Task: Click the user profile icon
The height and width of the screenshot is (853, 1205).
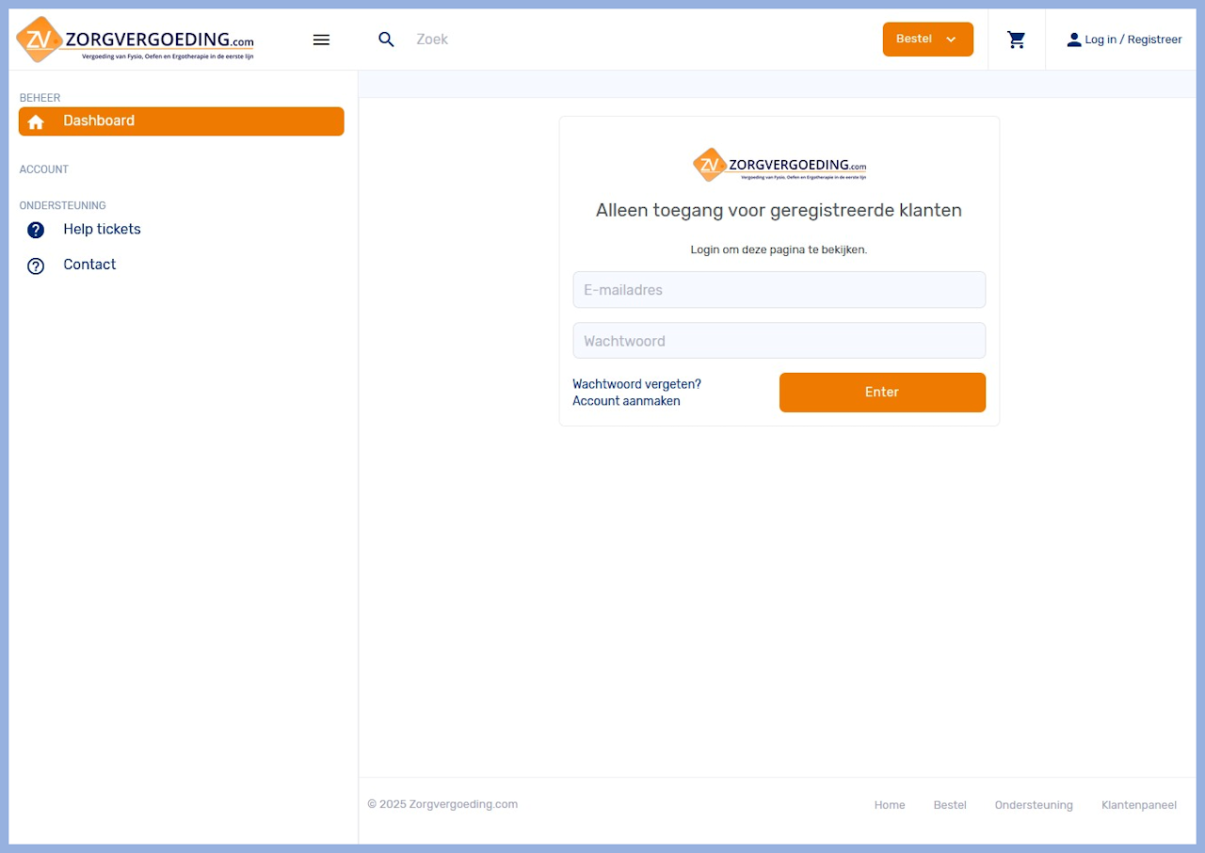Action: coord(1073,40)
